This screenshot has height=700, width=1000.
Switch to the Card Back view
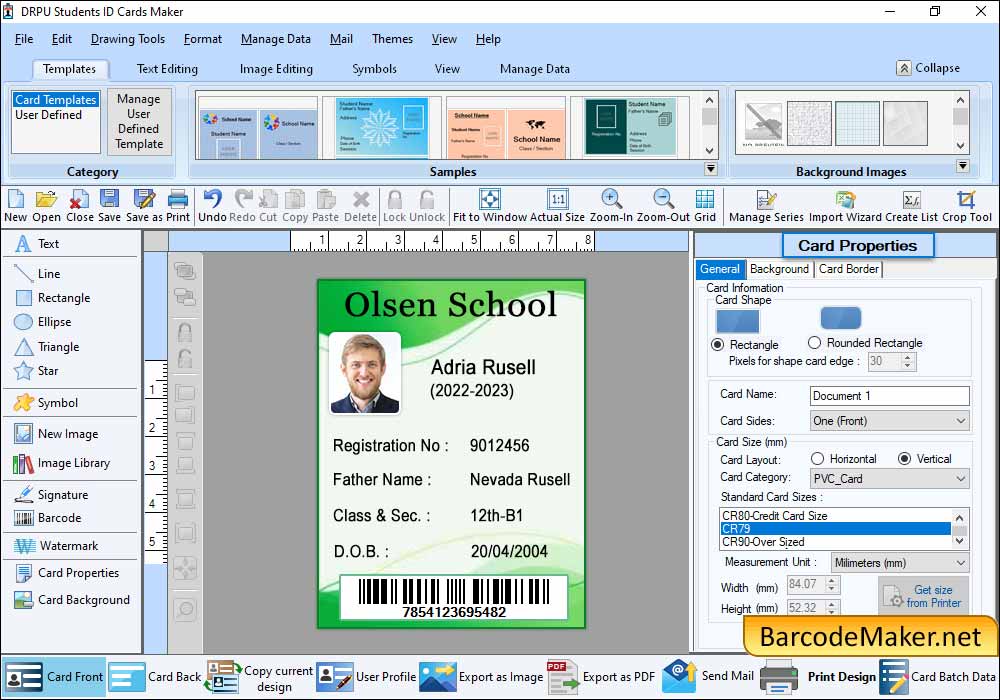click(x=155, y=676)
